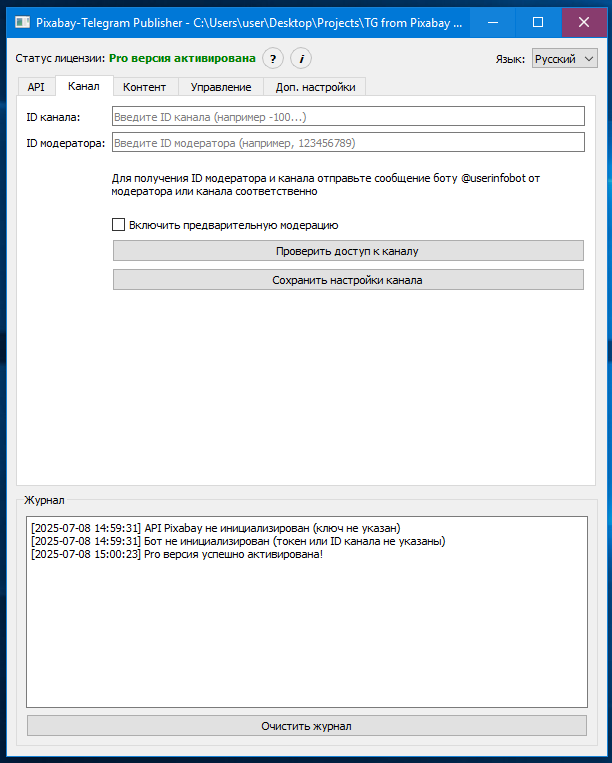
Task: Select log line "API Pixabay не инициализирован"
Action: click(216, 528)
